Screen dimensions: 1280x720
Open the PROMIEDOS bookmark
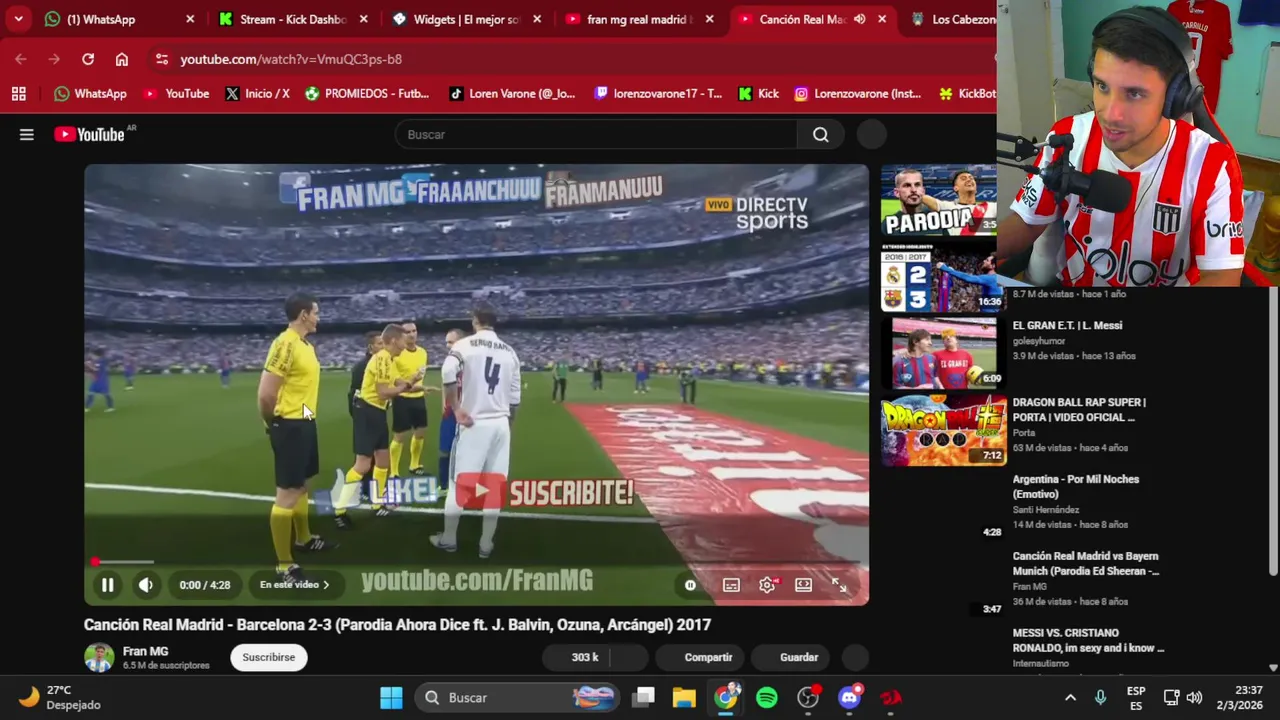click(367, 93)
